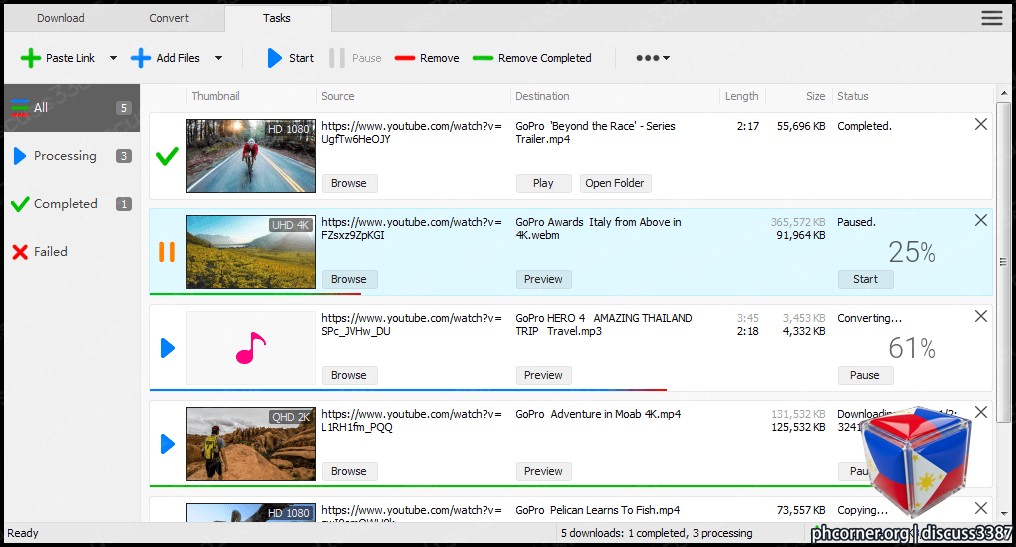This screenshot has height=547, width=1016.
Task: Browse source of Thailand mp3 task
Action: point(349,375)
